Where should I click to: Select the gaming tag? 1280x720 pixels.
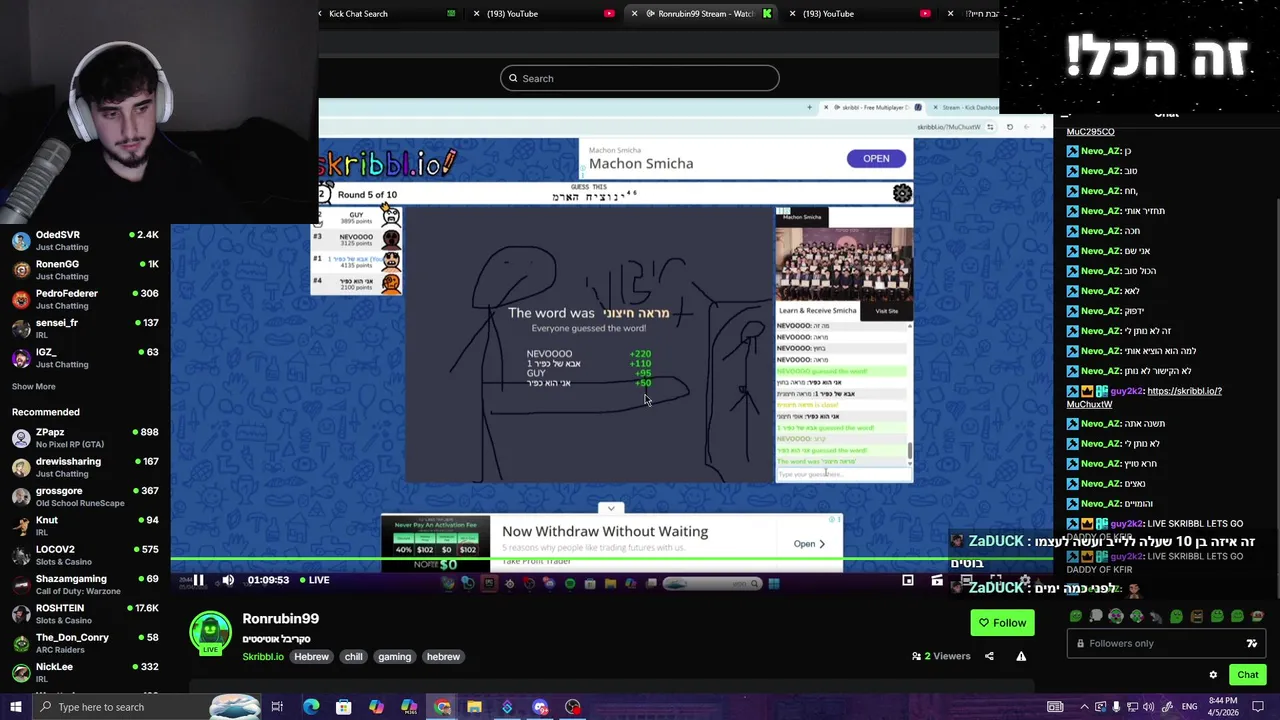394,657
